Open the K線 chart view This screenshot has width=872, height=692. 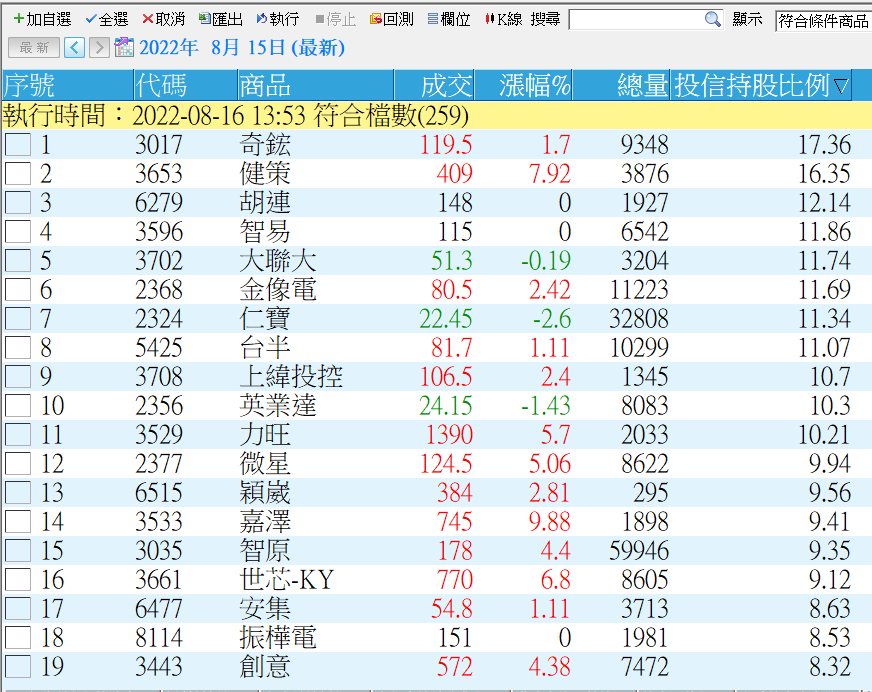point(504,19)
